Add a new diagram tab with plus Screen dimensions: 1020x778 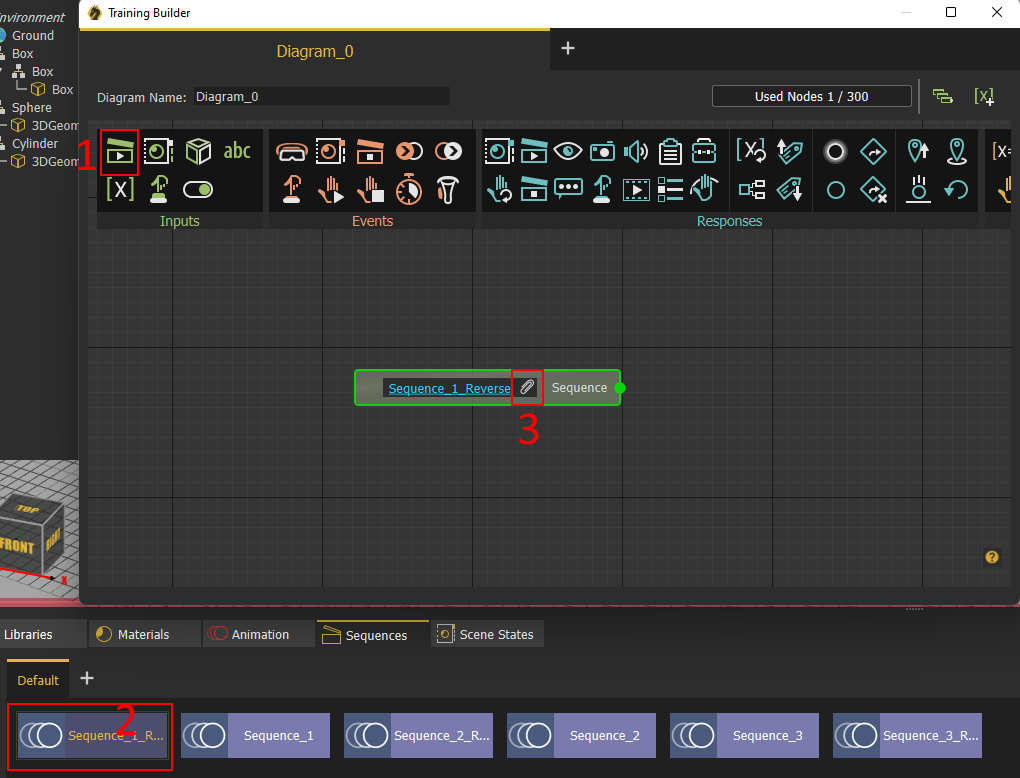coord(567,48)
